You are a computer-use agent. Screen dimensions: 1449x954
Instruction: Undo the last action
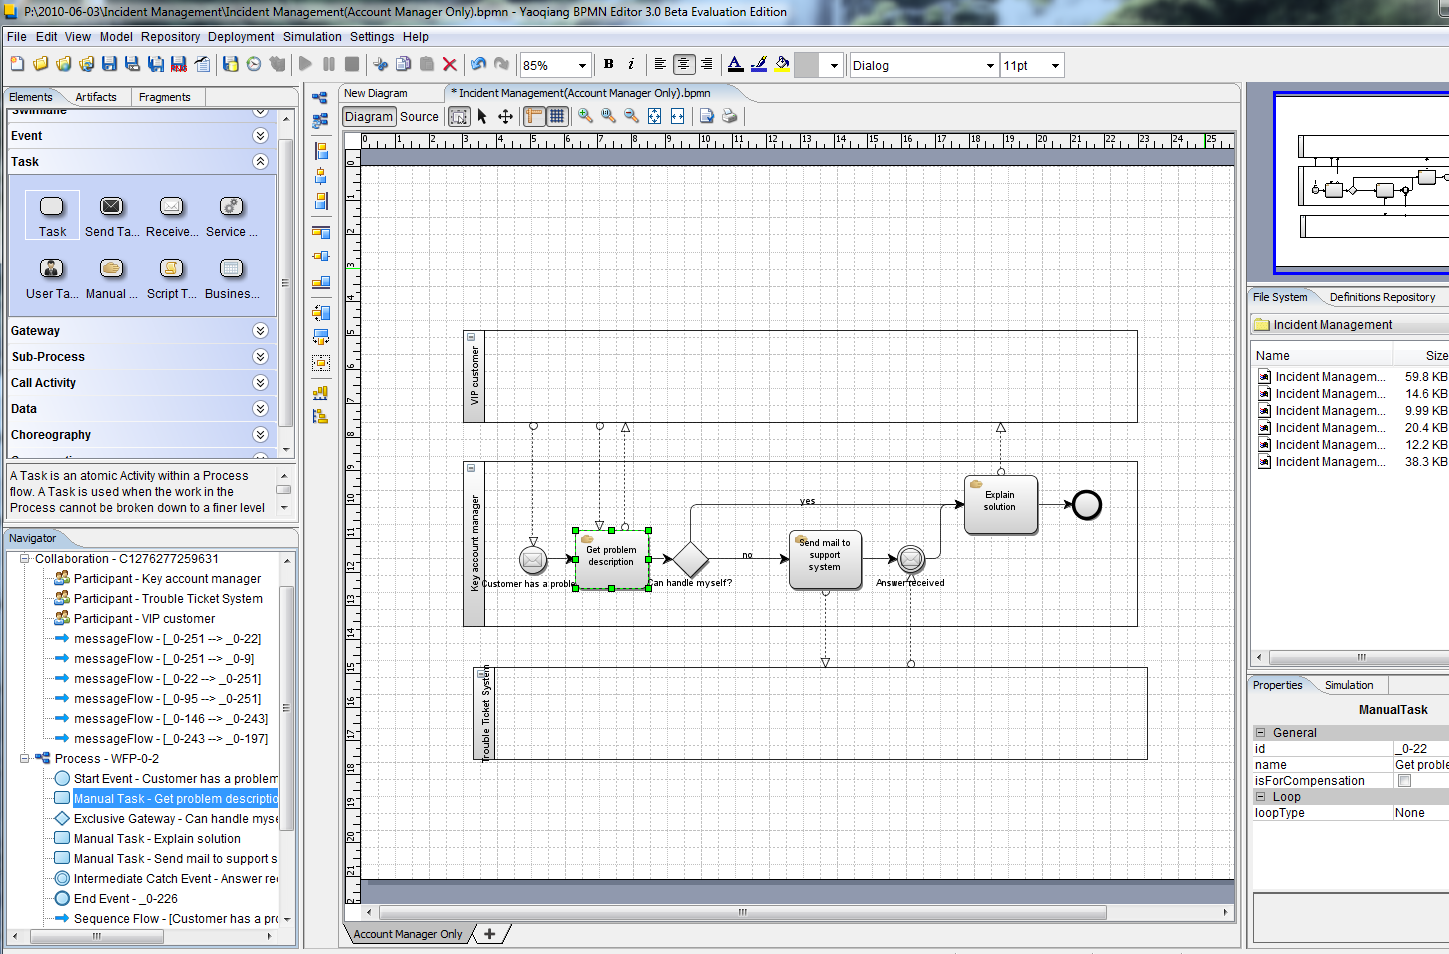pyautogui.click(x=479, y=64)
